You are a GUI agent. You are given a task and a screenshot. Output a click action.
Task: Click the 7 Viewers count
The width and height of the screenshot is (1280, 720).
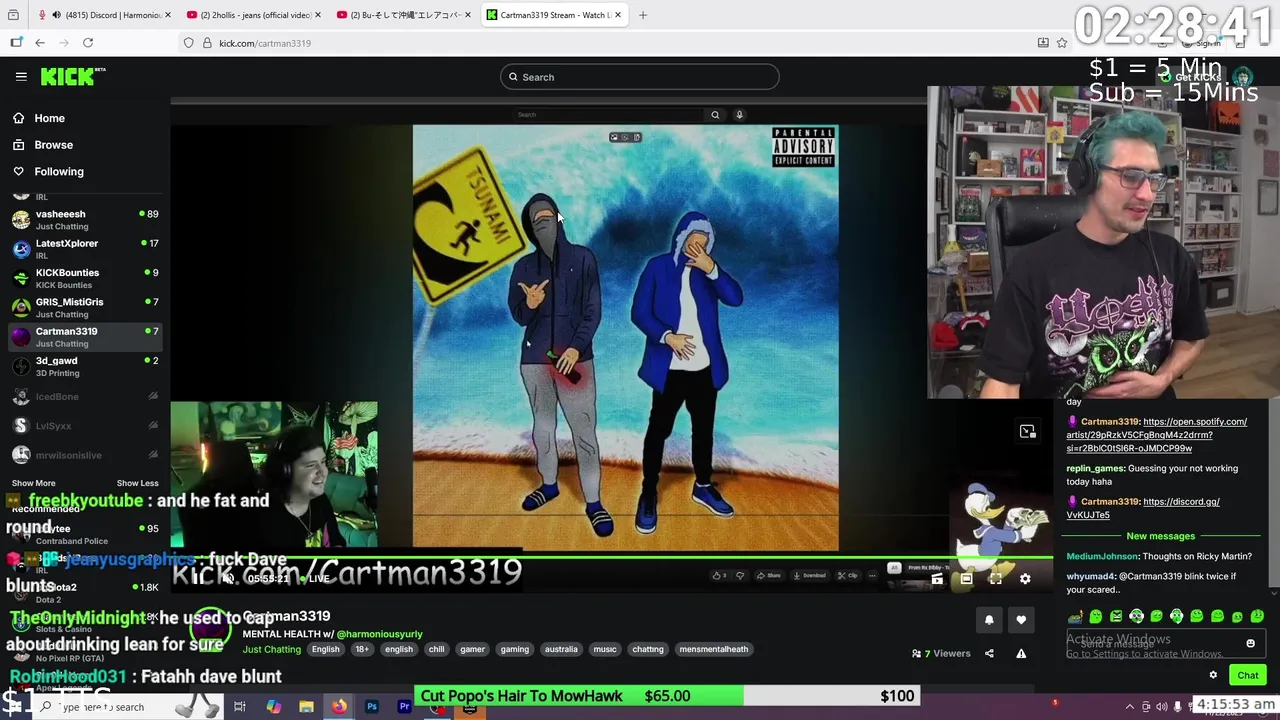[x=941, y=654]
